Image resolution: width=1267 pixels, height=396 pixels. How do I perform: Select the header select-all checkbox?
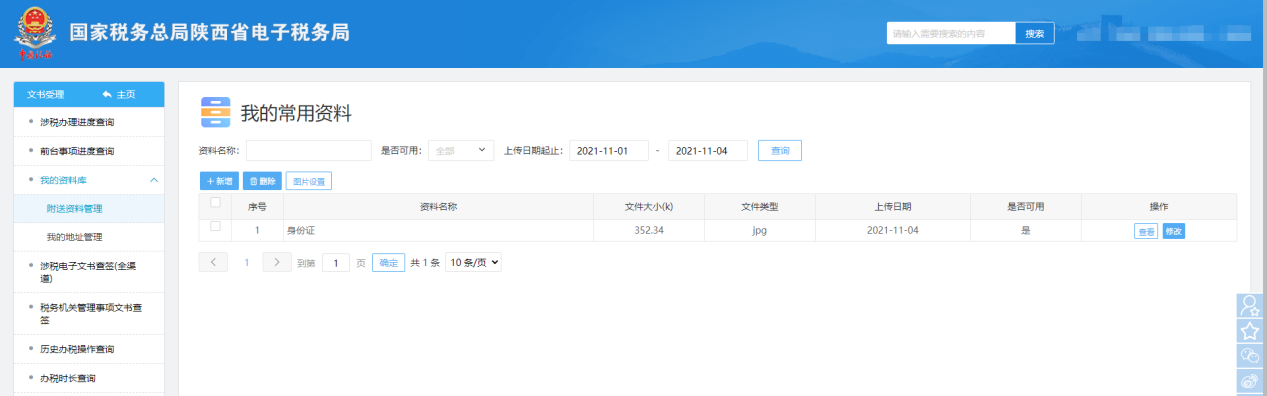[215, 203]
